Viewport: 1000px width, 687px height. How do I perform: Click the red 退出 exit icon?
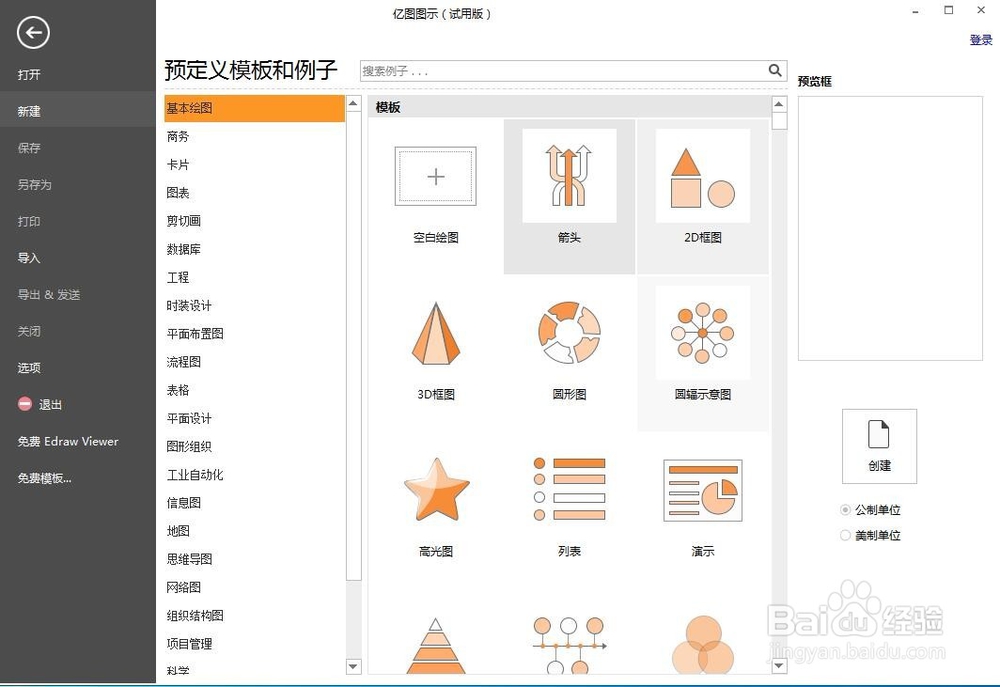click(25, 404)
